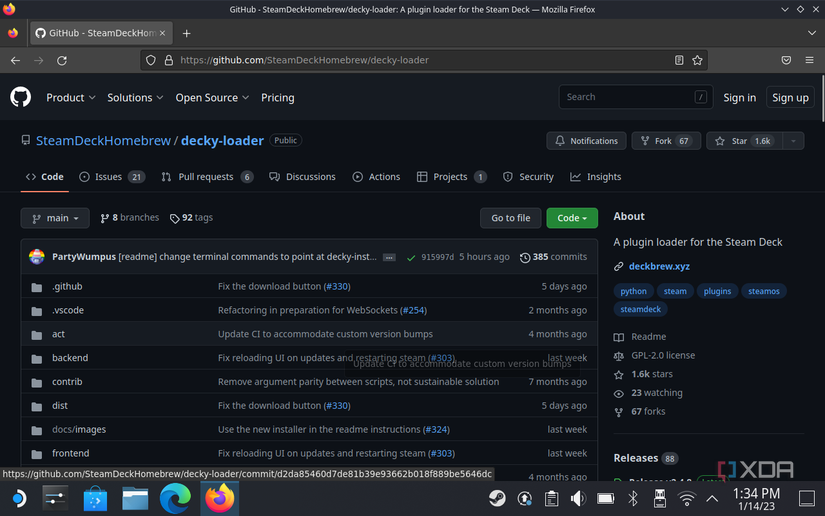Open the .github folder
Viewport: 825px width, 516px height.
click(67, 287)
